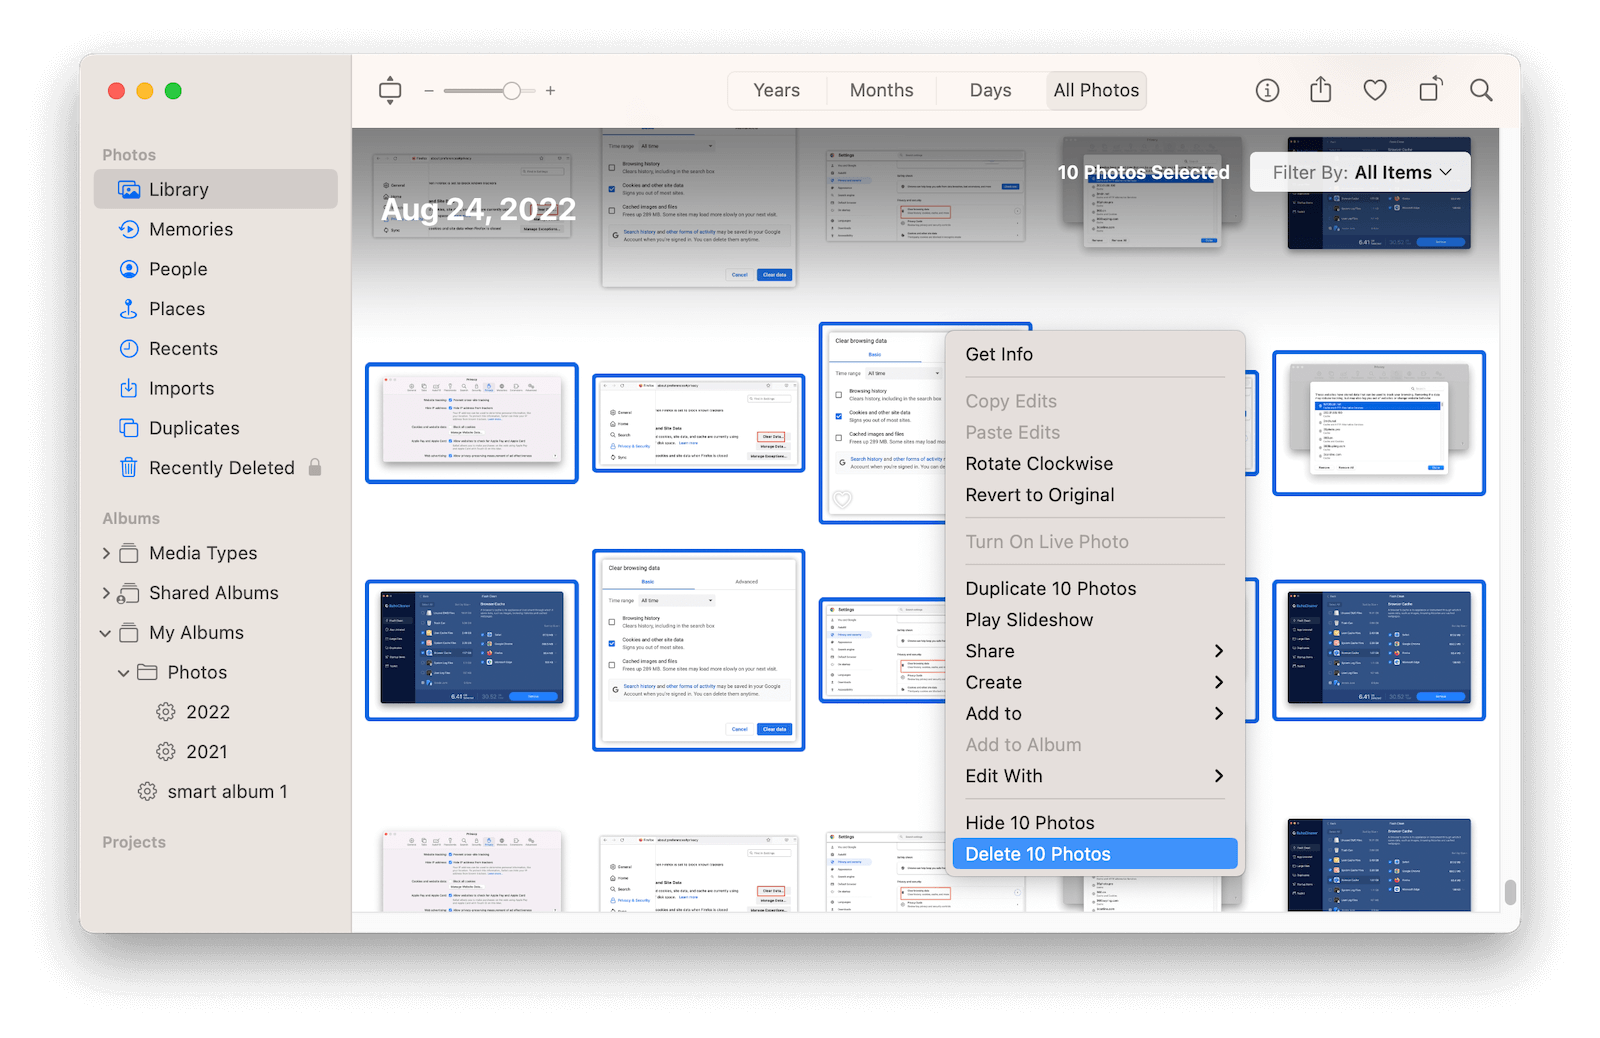Open the Get Info toolbar icon
This screenshot has width=1600, height=1038.
click(1267, 91)
